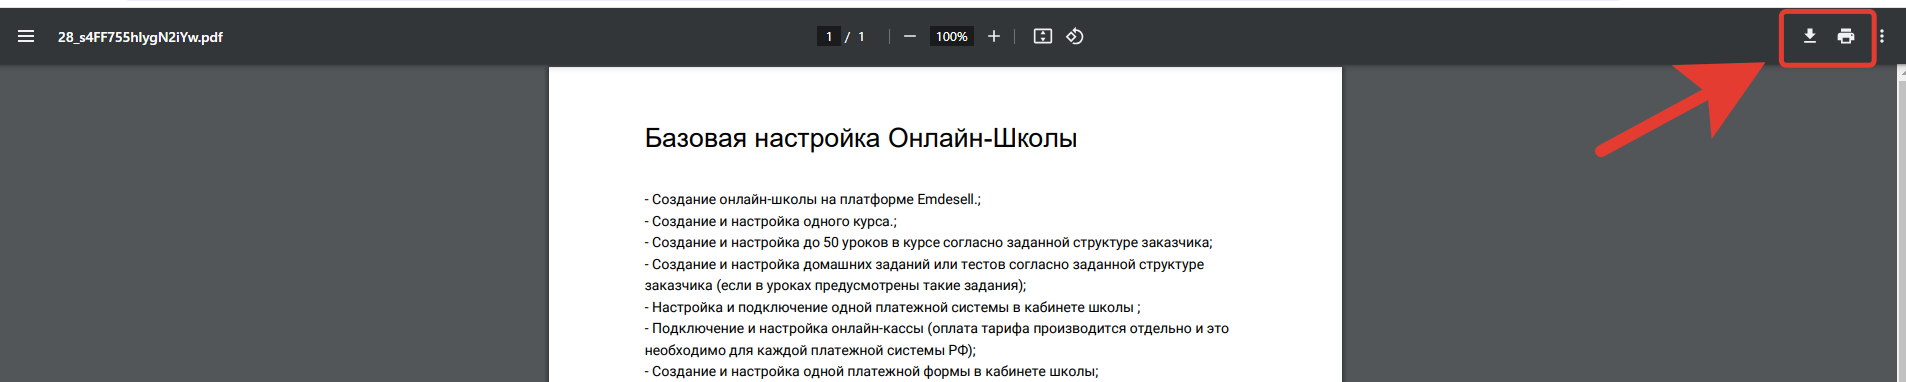Click the line 'Настройка и подключение одной платежной системы'
The image size is (1906, 382).
click(x=892, y=307)
